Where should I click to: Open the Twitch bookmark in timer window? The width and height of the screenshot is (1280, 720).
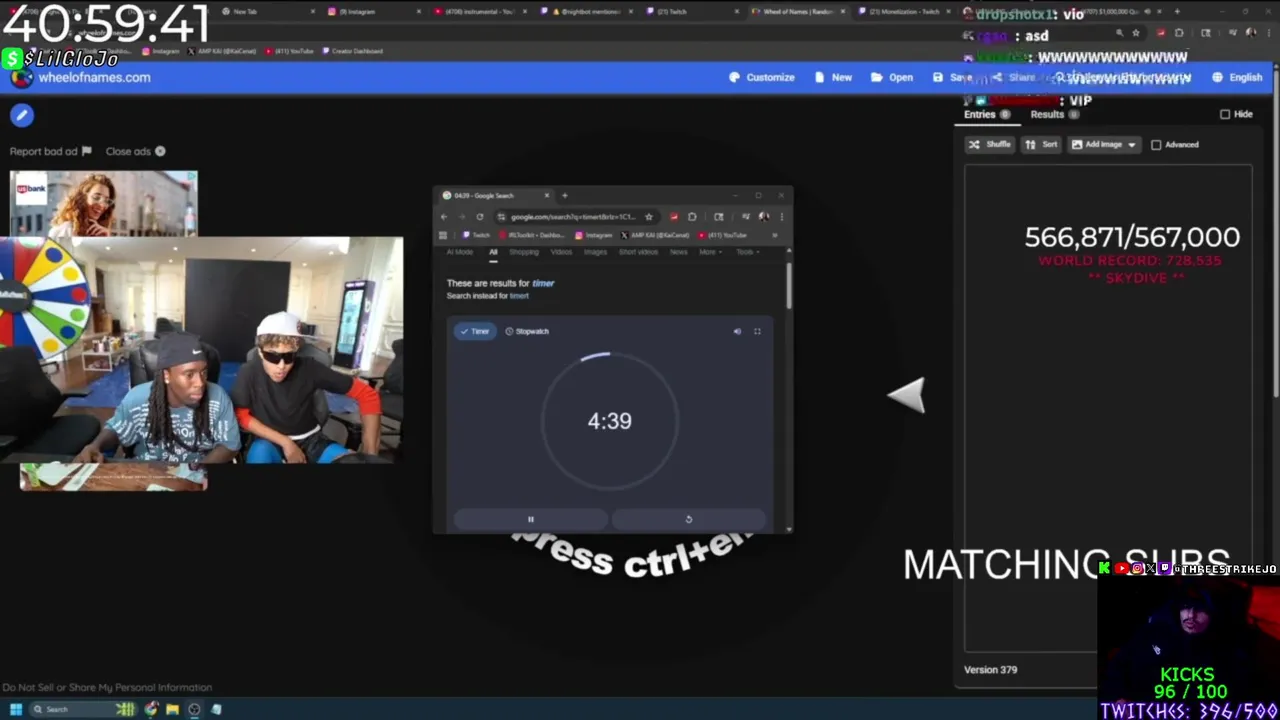point(476,235)
